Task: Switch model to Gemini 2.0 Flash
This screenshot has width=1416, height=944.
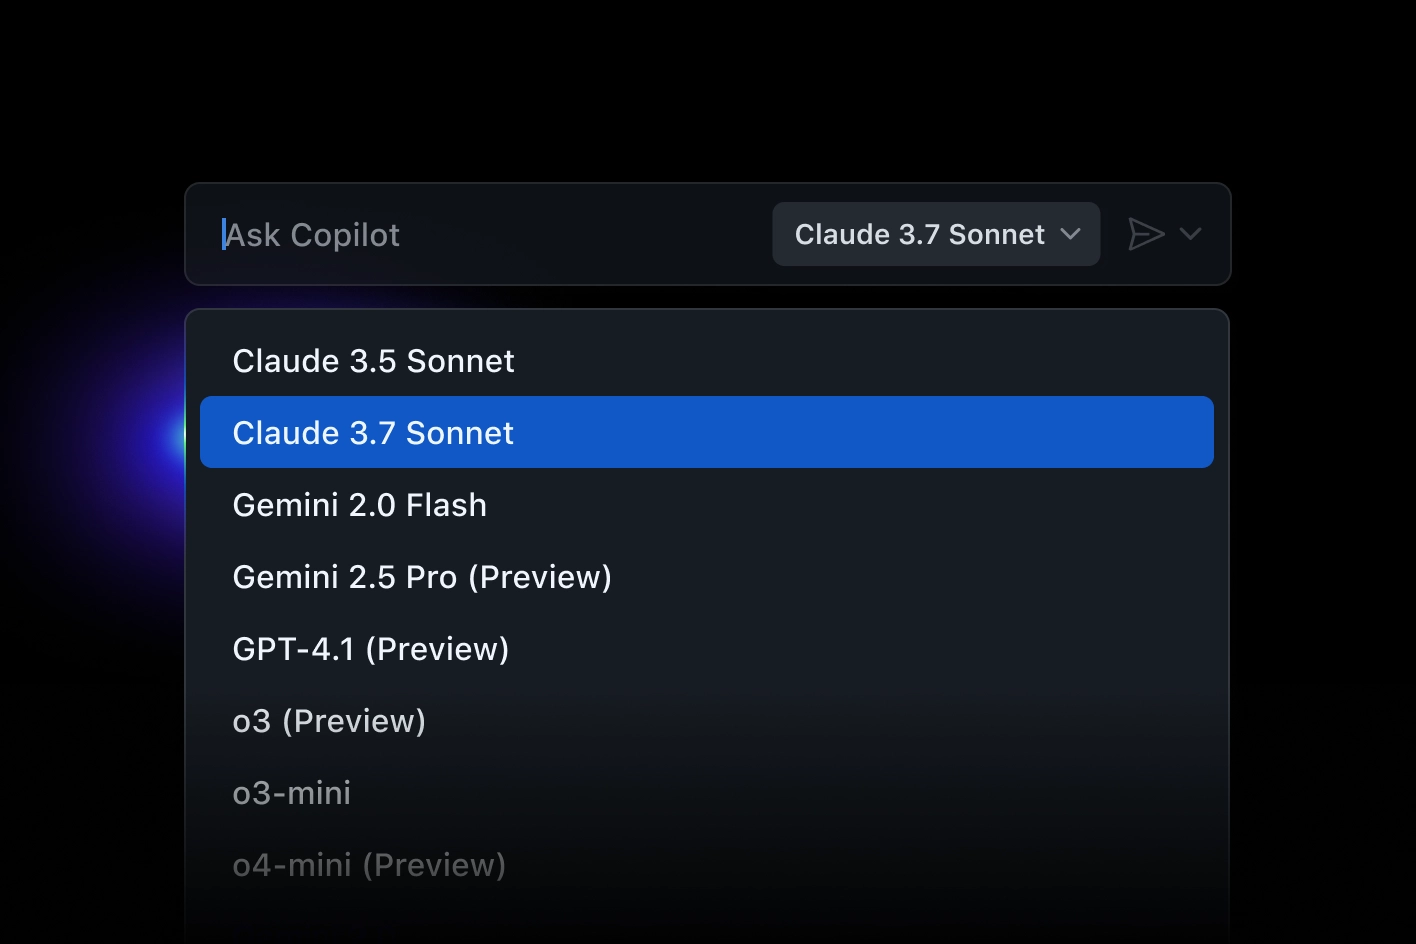Action: pyautogui.click(x=707, y=505)
